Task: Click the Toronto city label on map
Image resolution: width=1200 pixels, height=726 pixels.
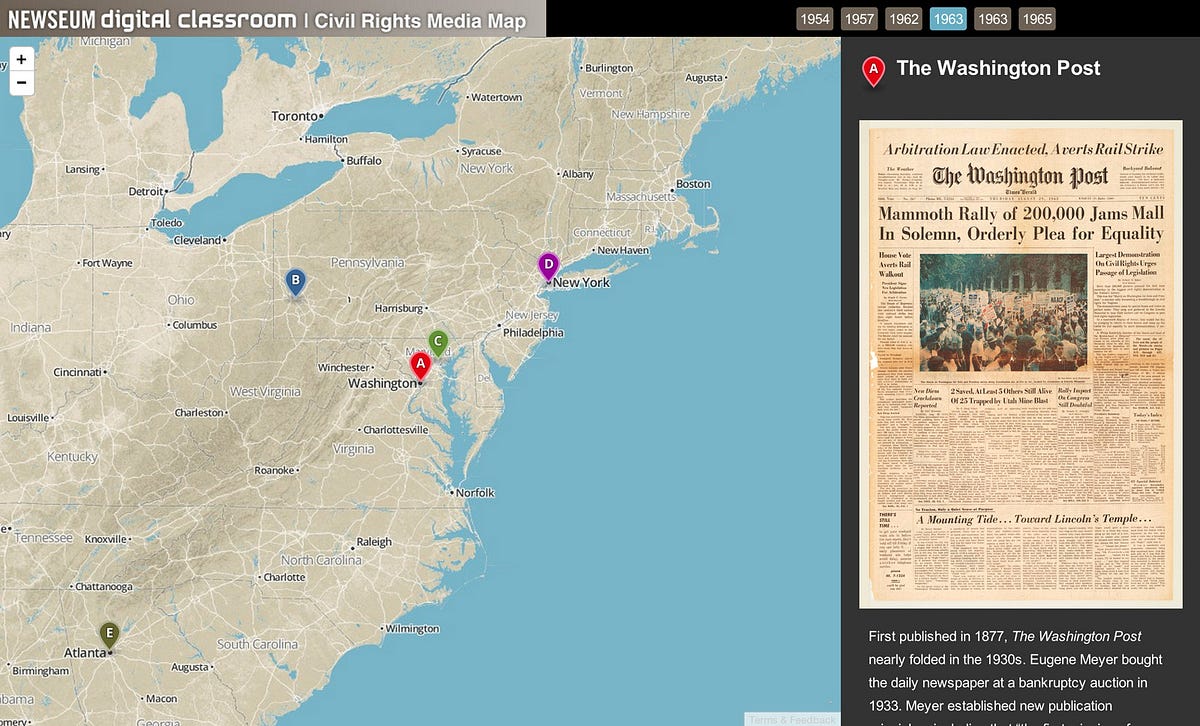Action: coord(295,116)
